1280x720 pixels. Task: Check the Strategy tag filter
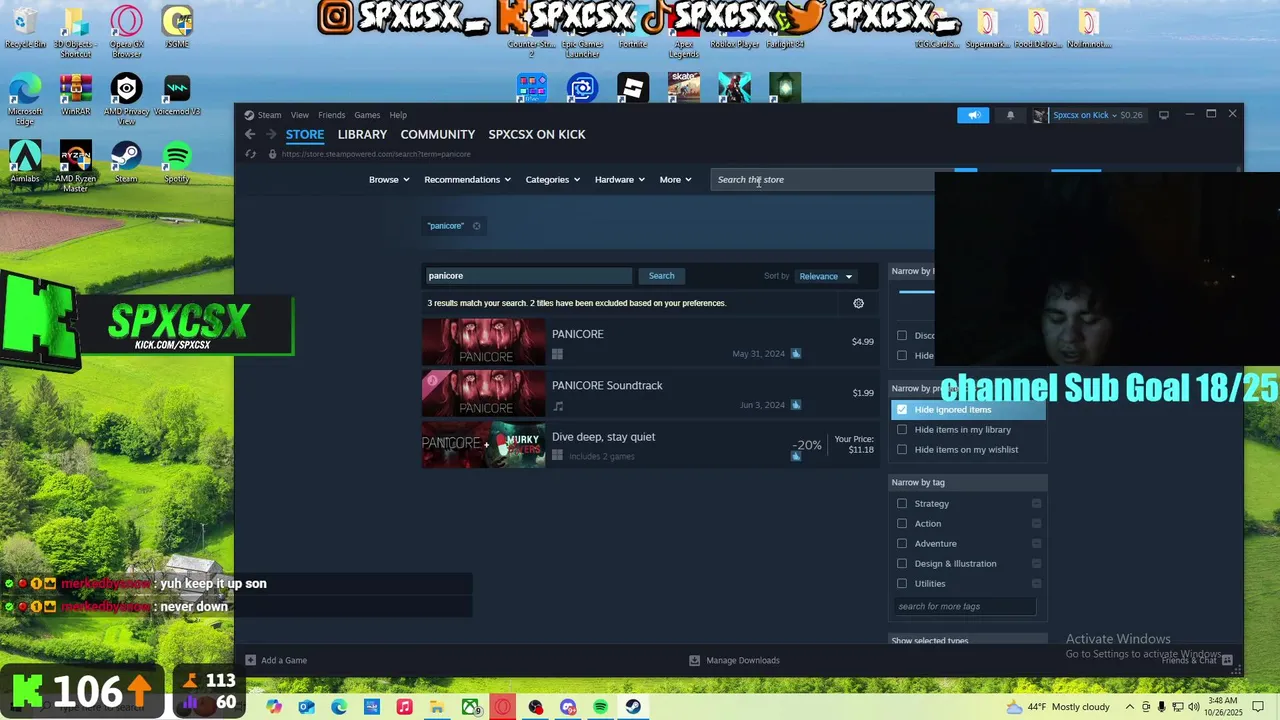[x=902, y=503]
